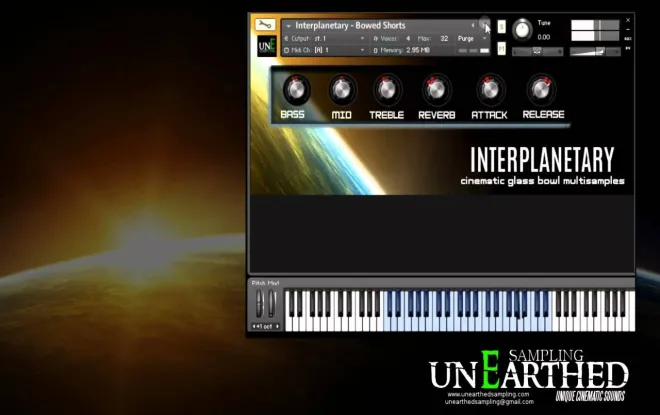Load the previous instrument with the left arrow
660x415 pixels.
[x=473, y=26]
